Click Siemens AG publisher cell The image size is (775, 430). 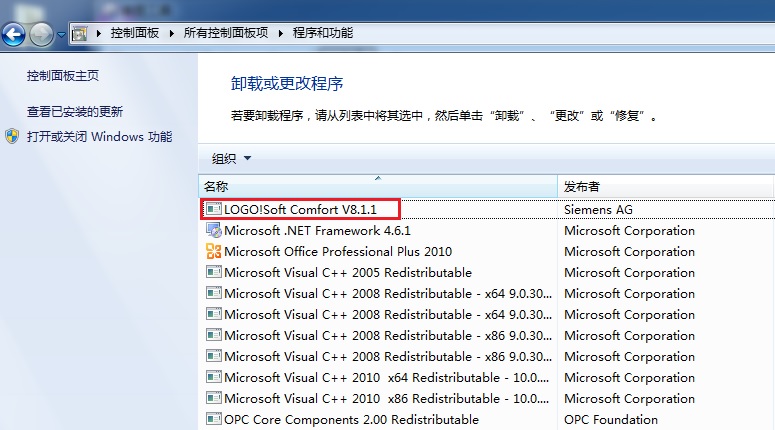[x=598, y=210]
